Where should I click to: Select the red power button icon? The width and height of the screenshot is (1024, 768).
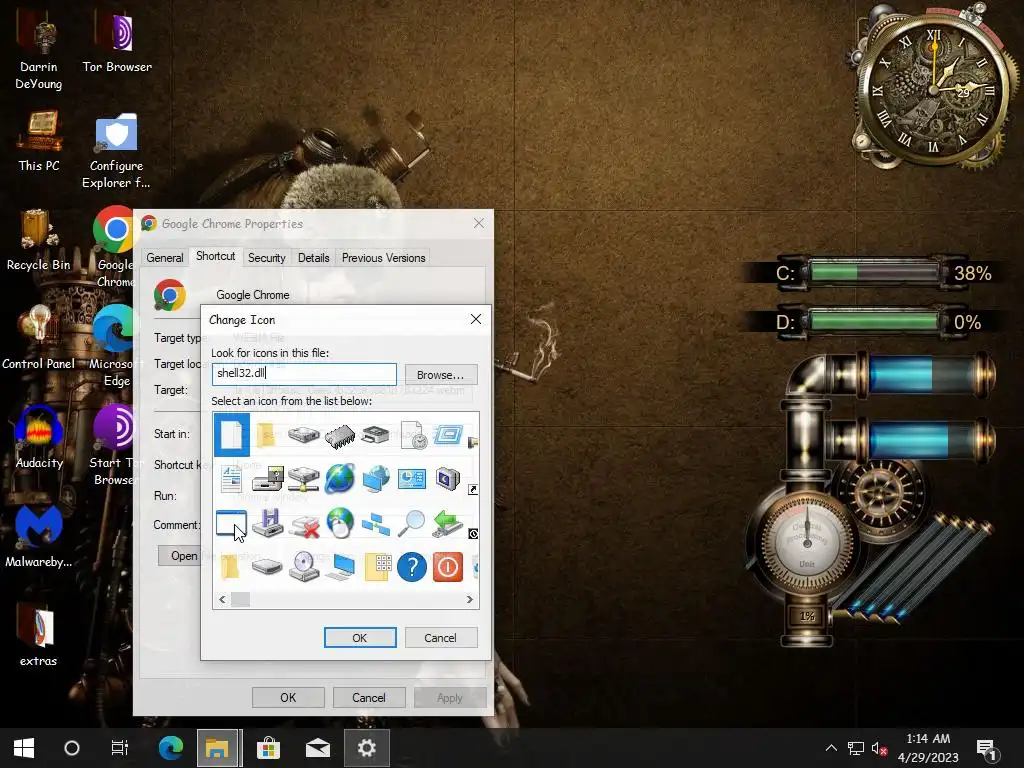click(448, 567)
